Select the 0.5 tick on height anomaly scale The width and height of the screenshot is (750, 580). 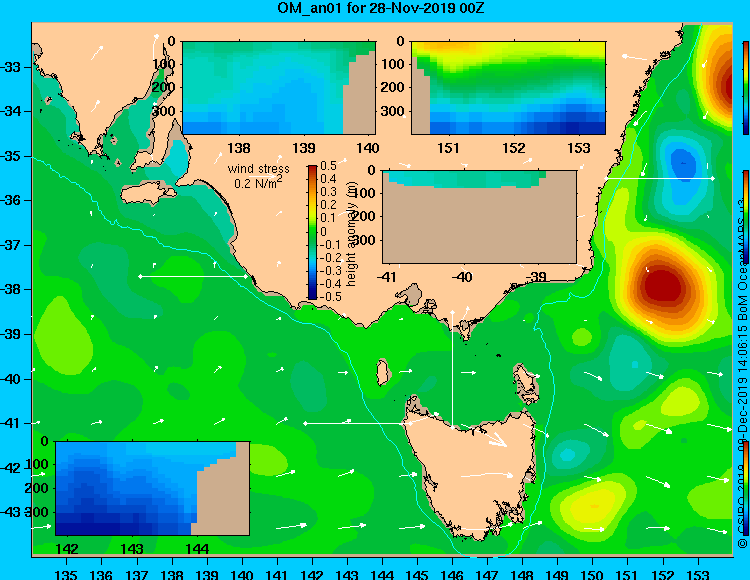click(329, 166)
